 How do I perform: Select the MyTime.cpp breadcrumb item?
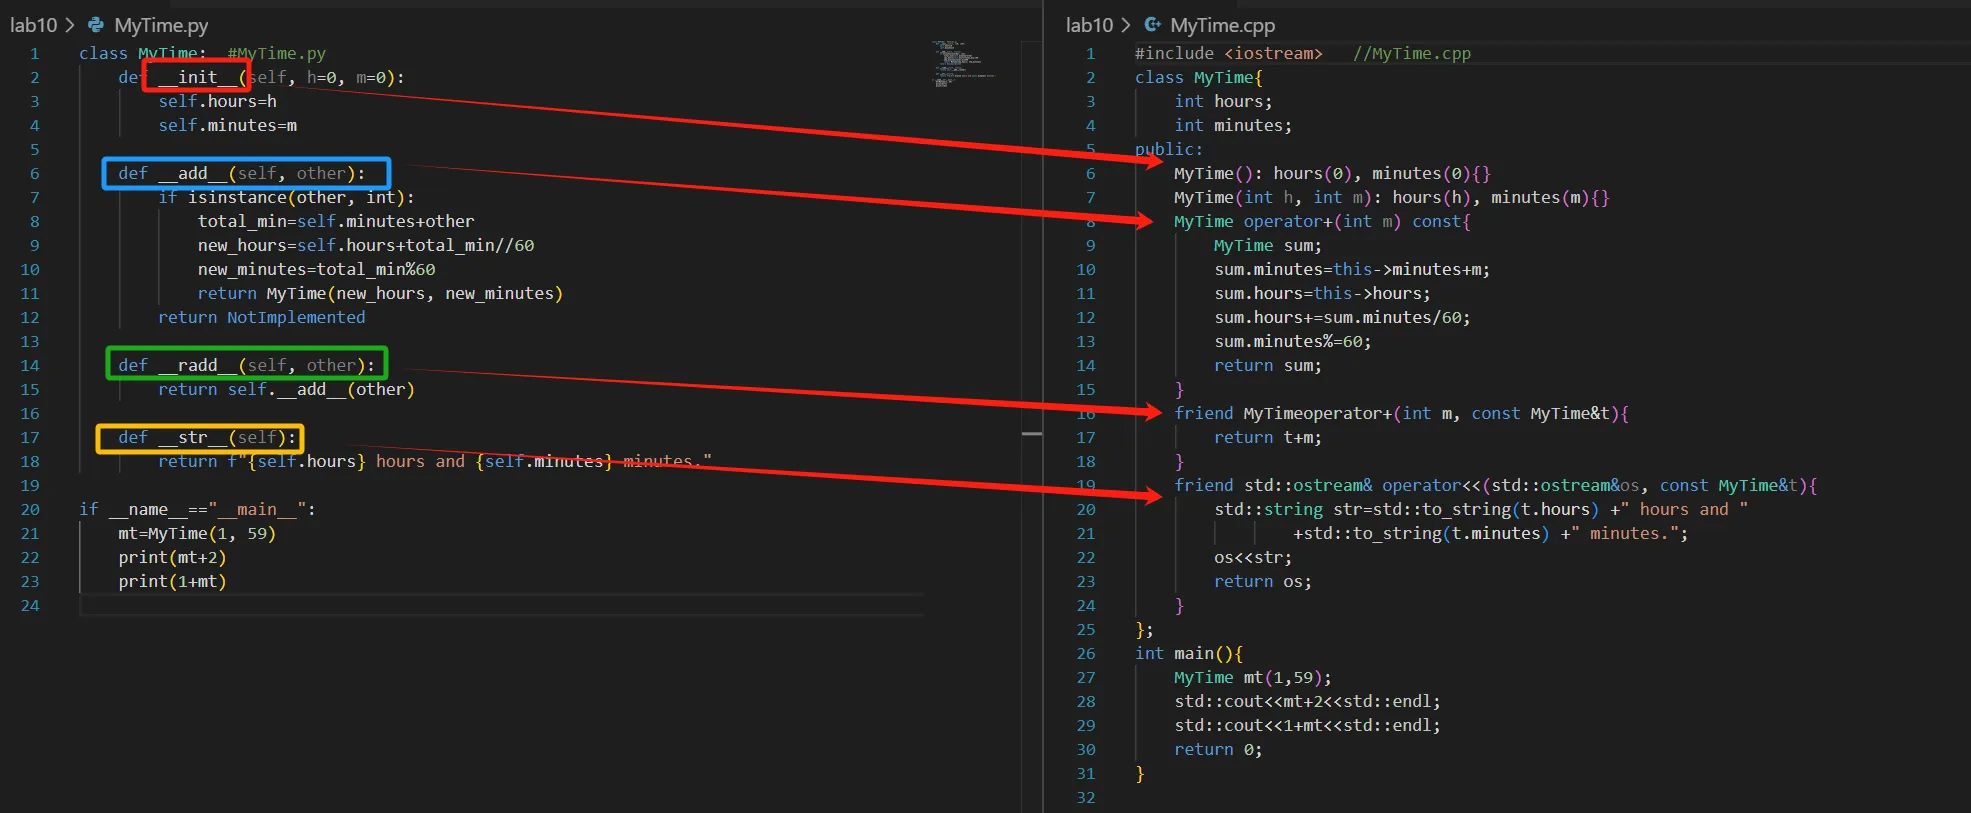1222,25
